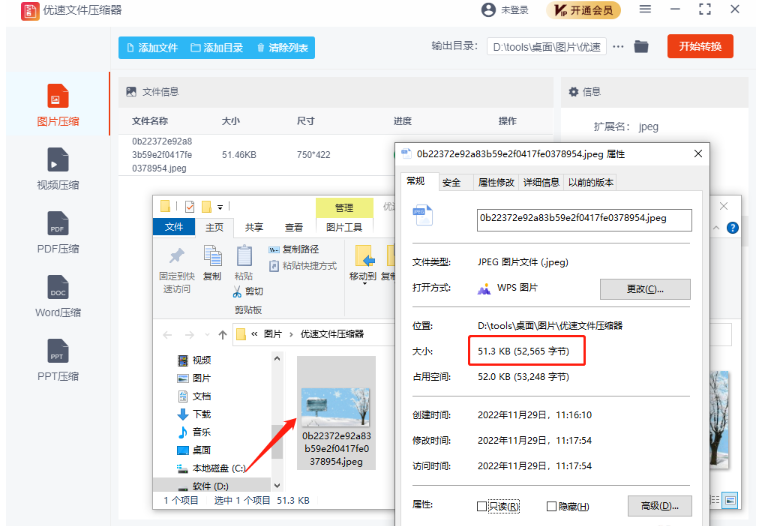Click 固定到快速访问 pin icon

pyautogui.click(x=176, y=256)
